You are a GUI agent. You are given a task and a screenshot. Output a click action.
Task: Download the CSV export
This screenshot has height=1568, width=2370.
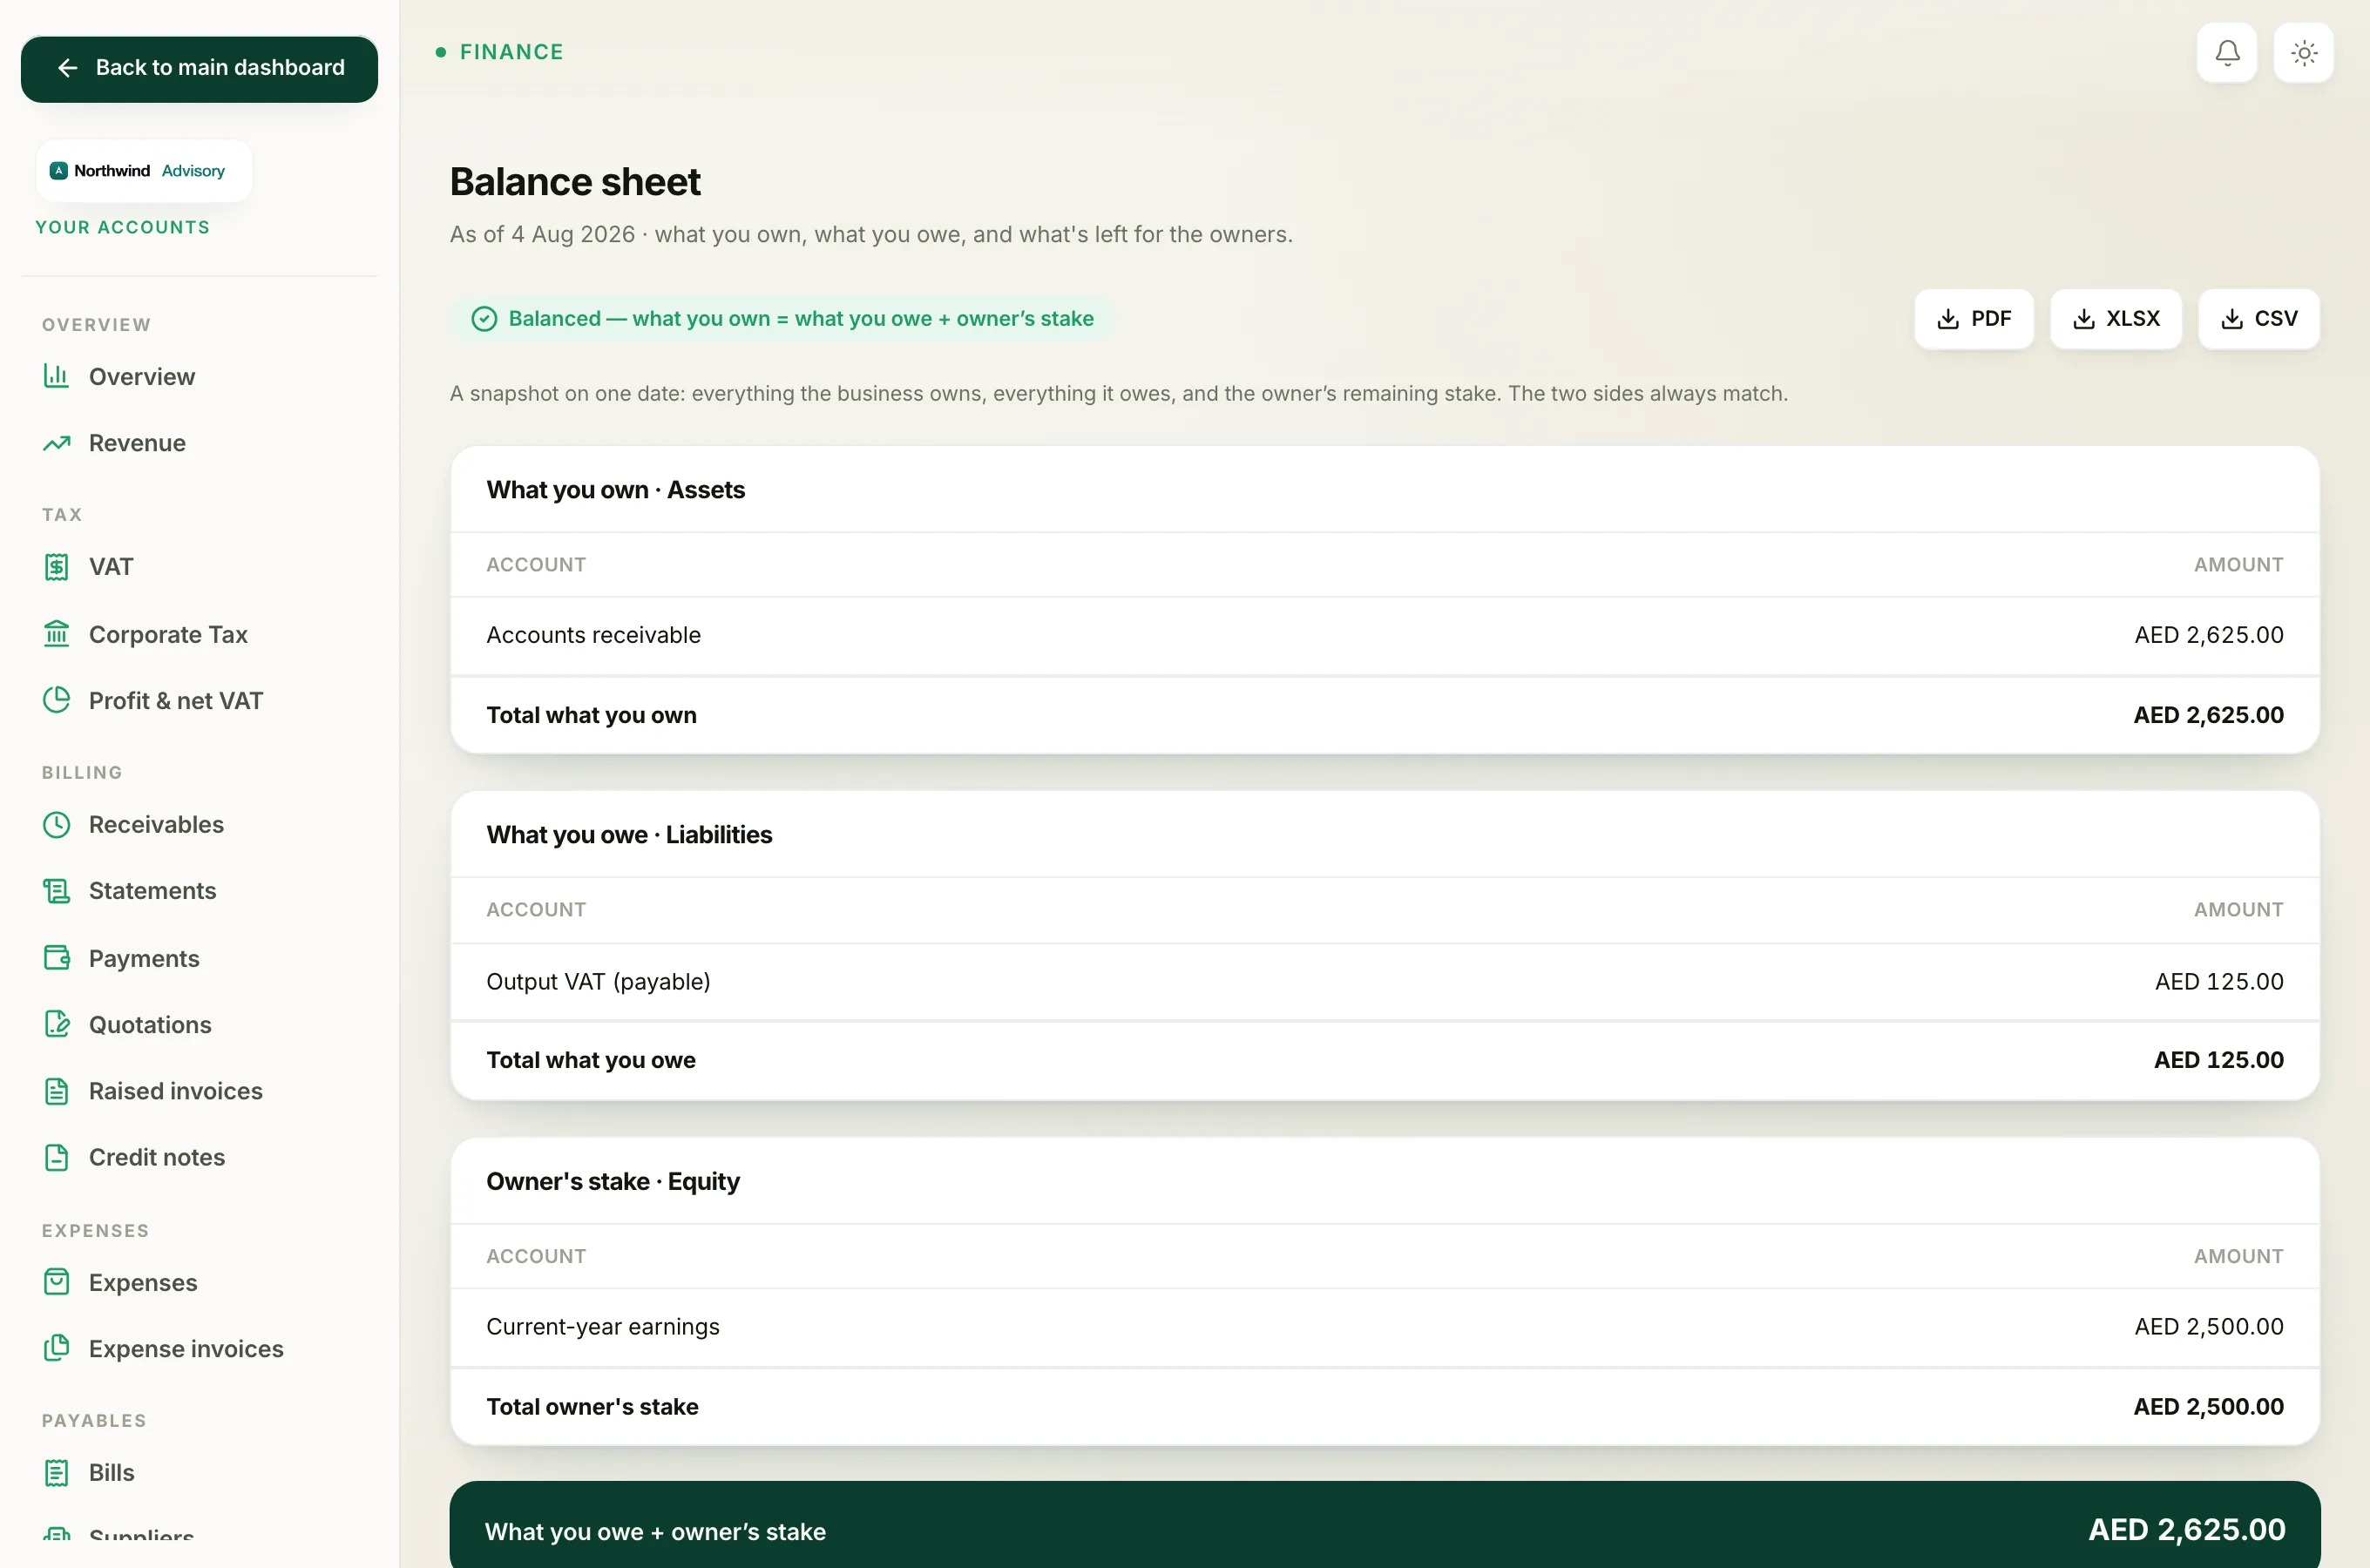(x=2258, y=319)
